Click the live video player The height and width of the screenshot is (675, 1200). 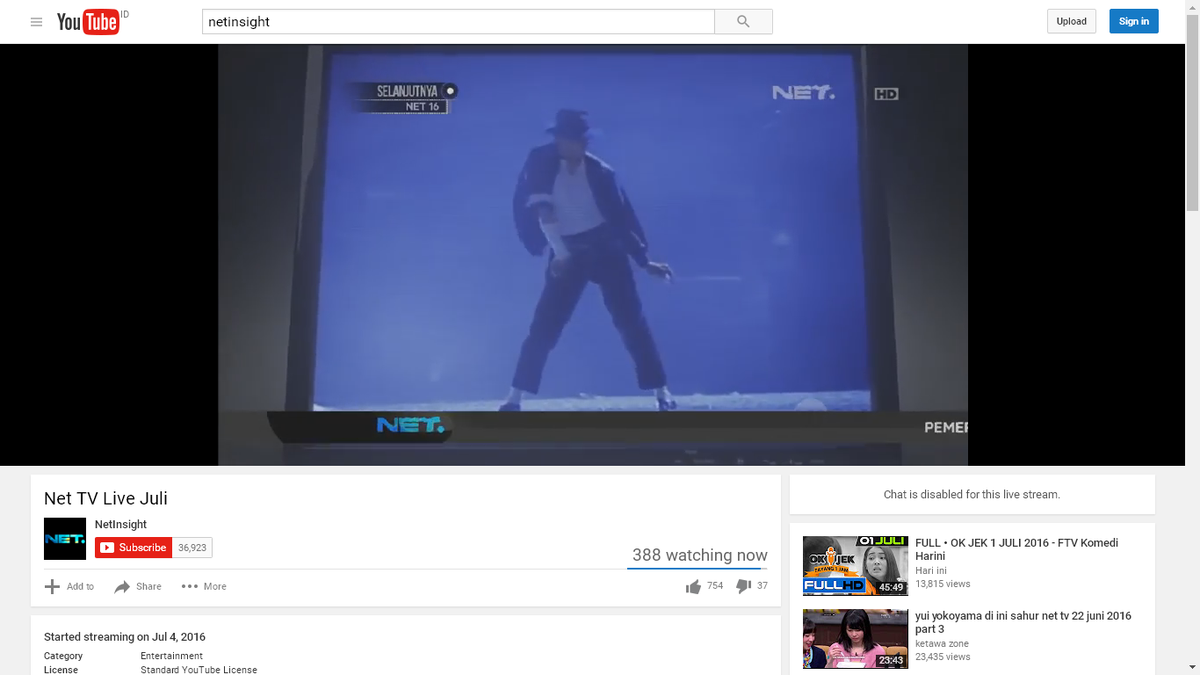click(x=593, y=255)
